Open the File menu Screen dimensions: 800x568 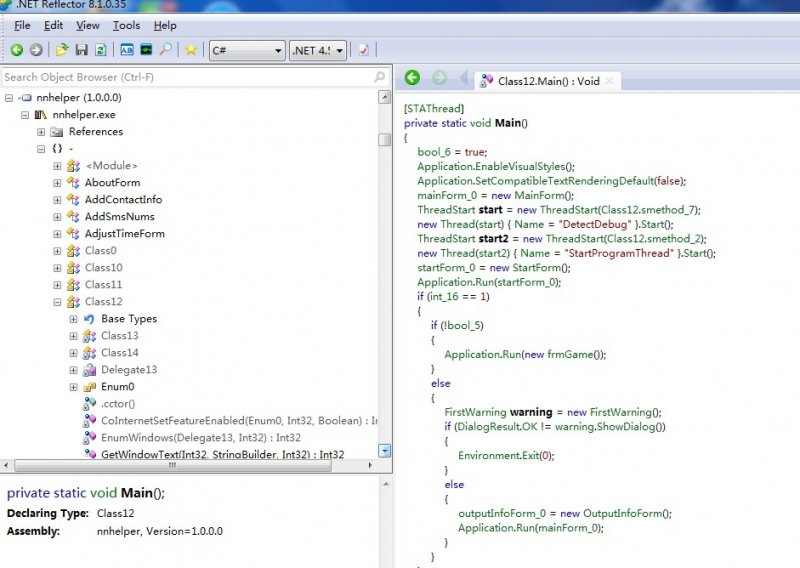22,26
